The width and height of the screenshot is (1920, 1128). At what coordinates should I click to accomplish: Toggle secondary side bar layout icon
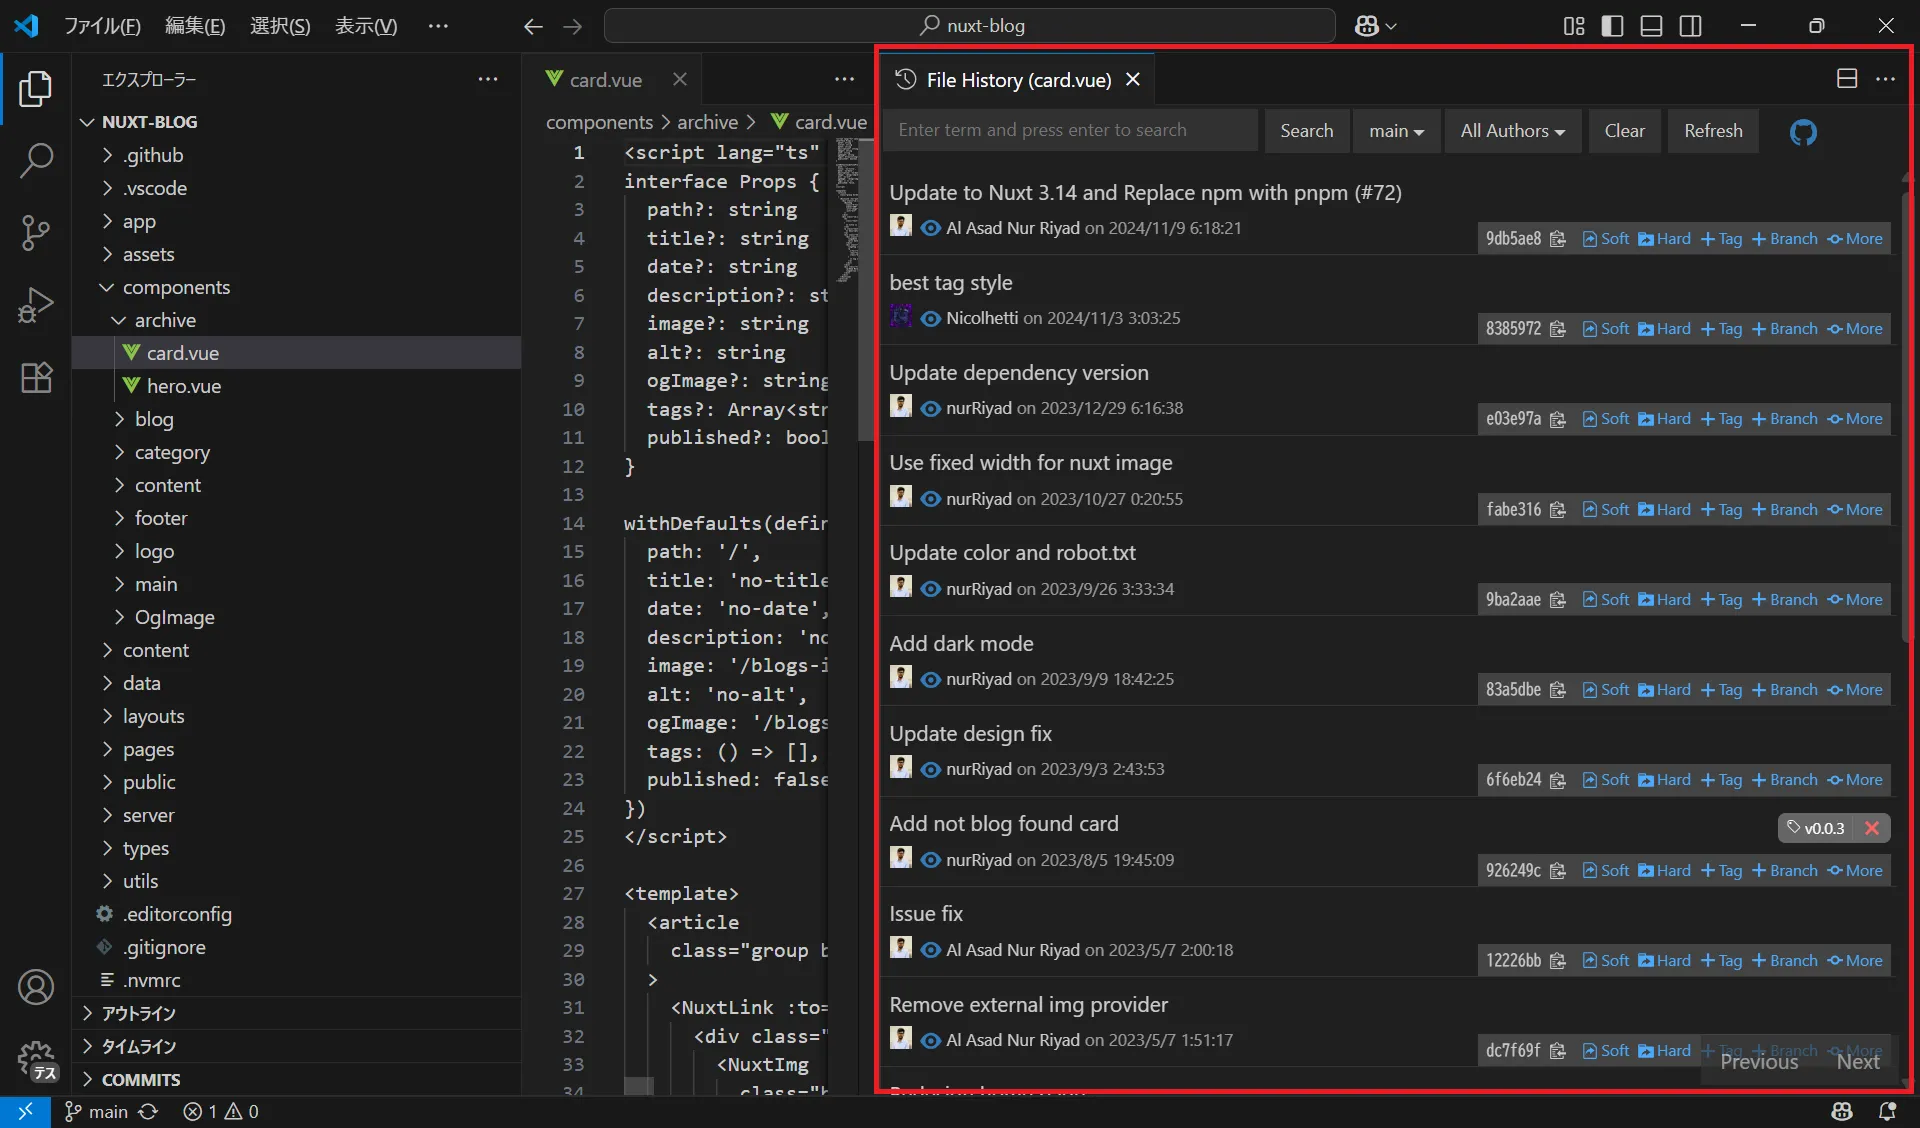[1690, 26]
